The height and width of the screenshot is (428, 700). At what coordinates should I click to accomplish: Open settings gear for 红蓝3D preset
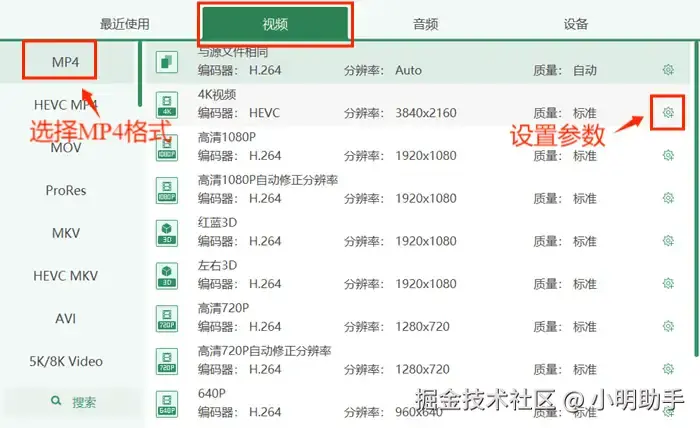(x=668, y=241)
